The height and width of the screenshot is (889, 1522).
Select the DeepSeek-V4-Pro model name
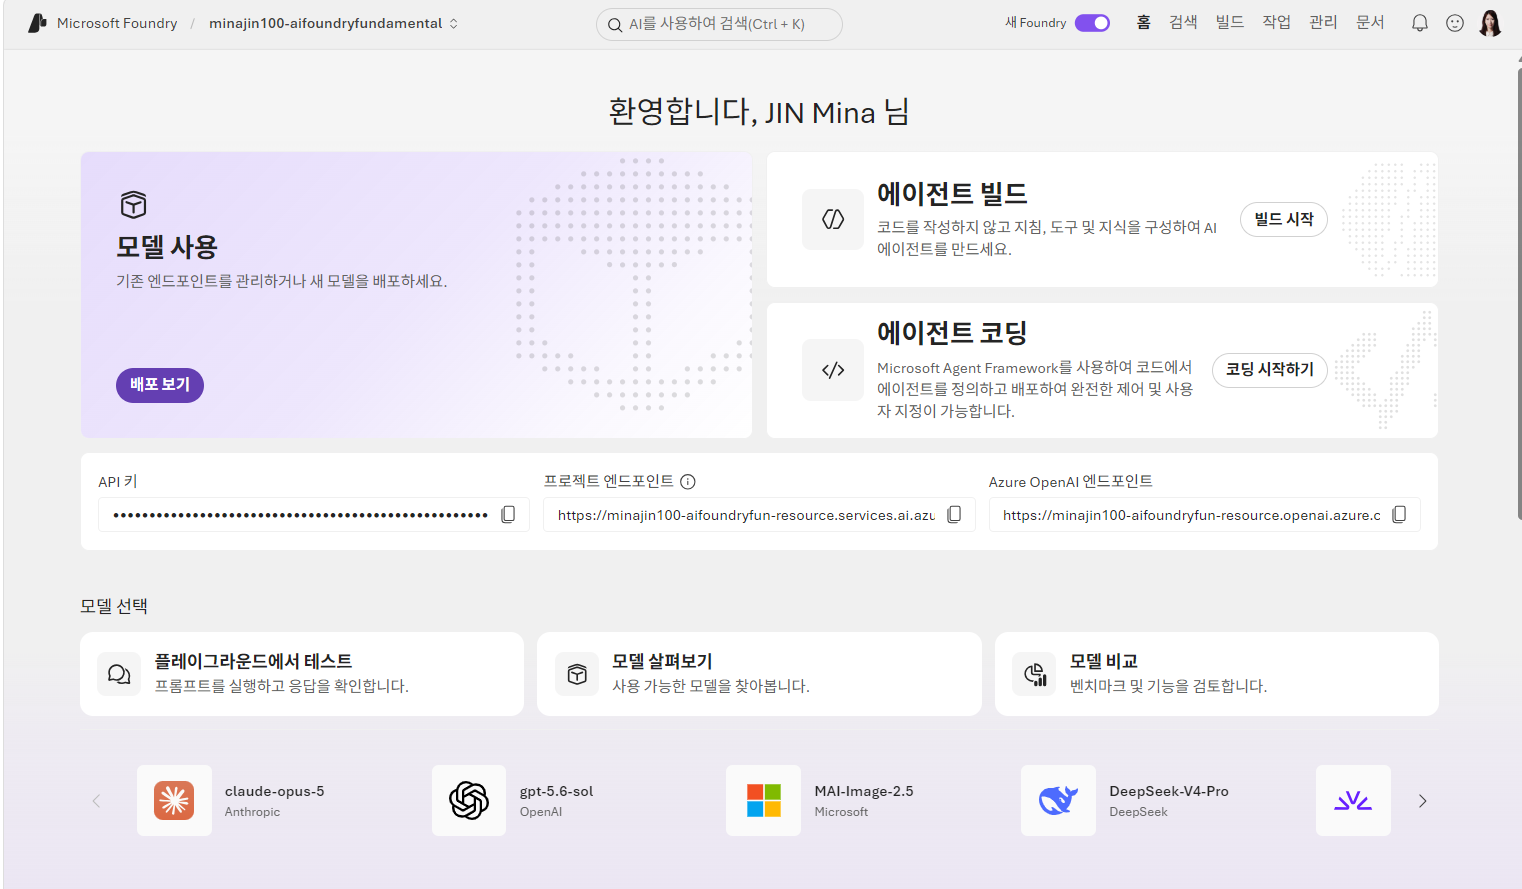point(1169,791)
